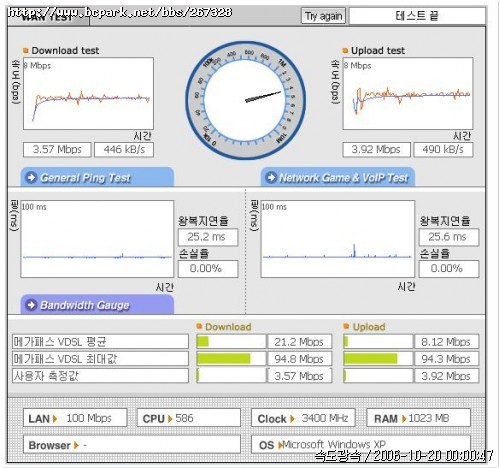Screen dimensions: 500x468
Task: Click the Bandwidth Gauge arrow icon
Action: tap(31, 305)
